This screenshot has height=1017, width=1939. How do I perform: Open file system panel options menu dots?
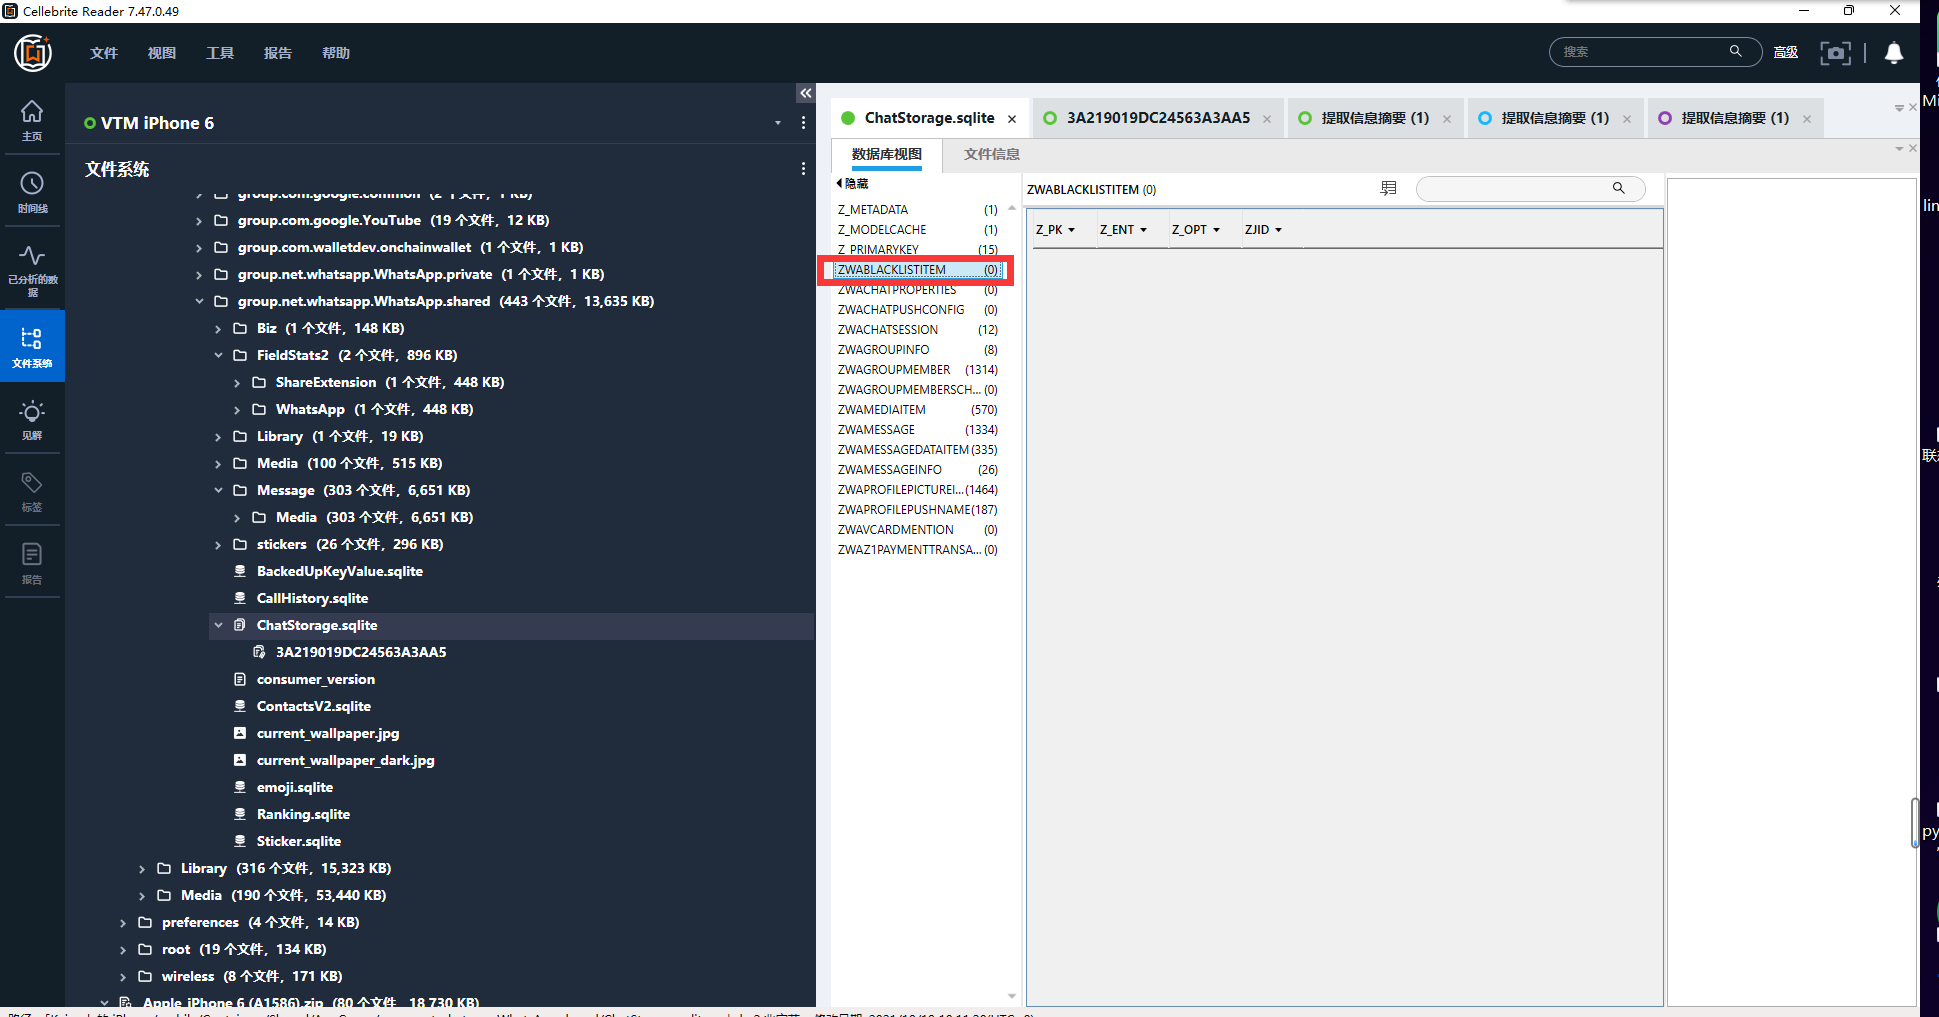click(x=803, y=169)
